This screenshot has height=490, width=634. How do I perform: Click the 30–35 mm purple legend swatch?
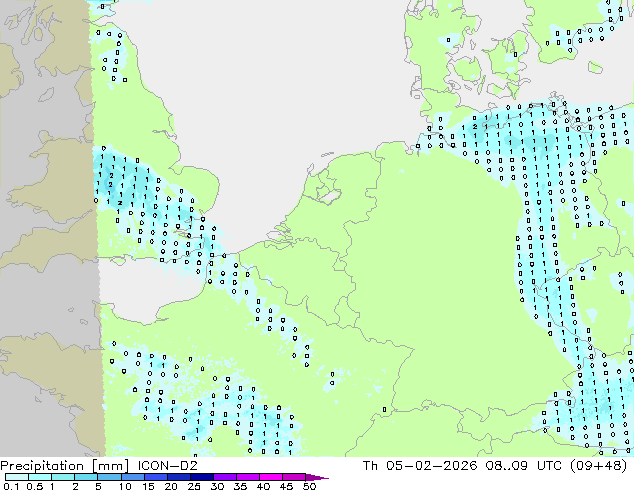(x=224, y=477)
